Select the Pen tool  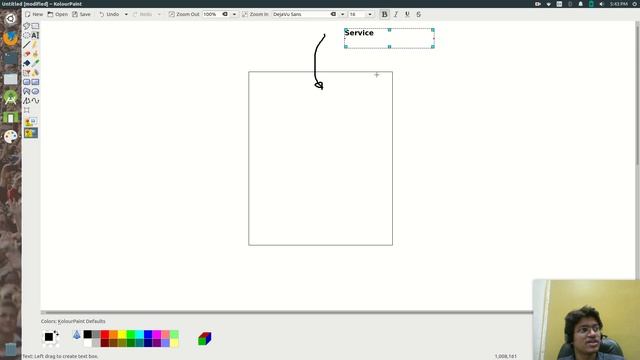coord(36,45)
